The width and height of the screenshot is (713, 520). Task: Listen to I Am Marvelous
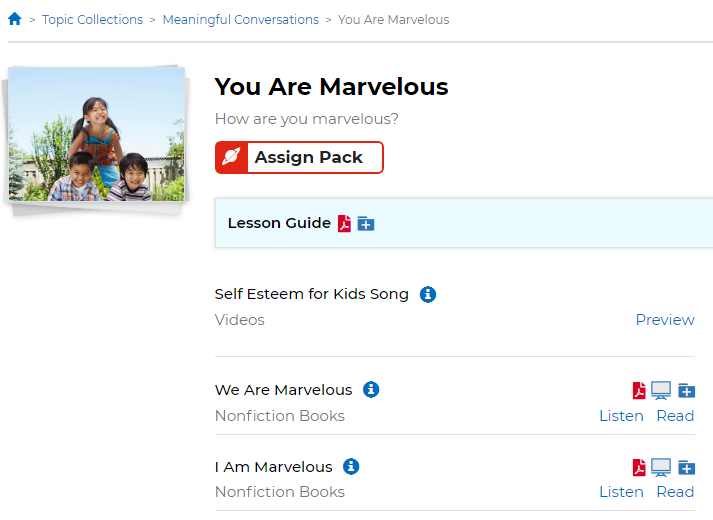click(621, 492)
